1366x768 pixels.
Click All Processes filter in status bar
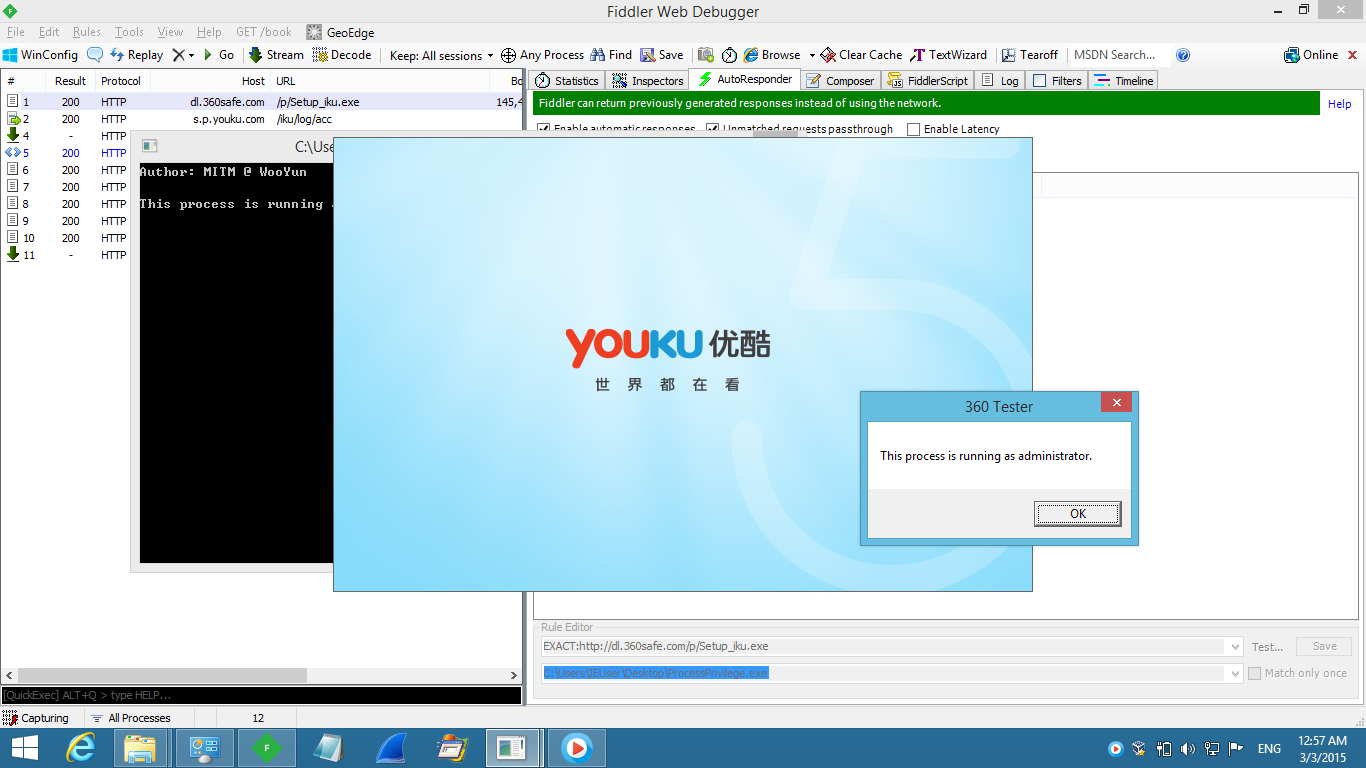(x=131, y=718)
